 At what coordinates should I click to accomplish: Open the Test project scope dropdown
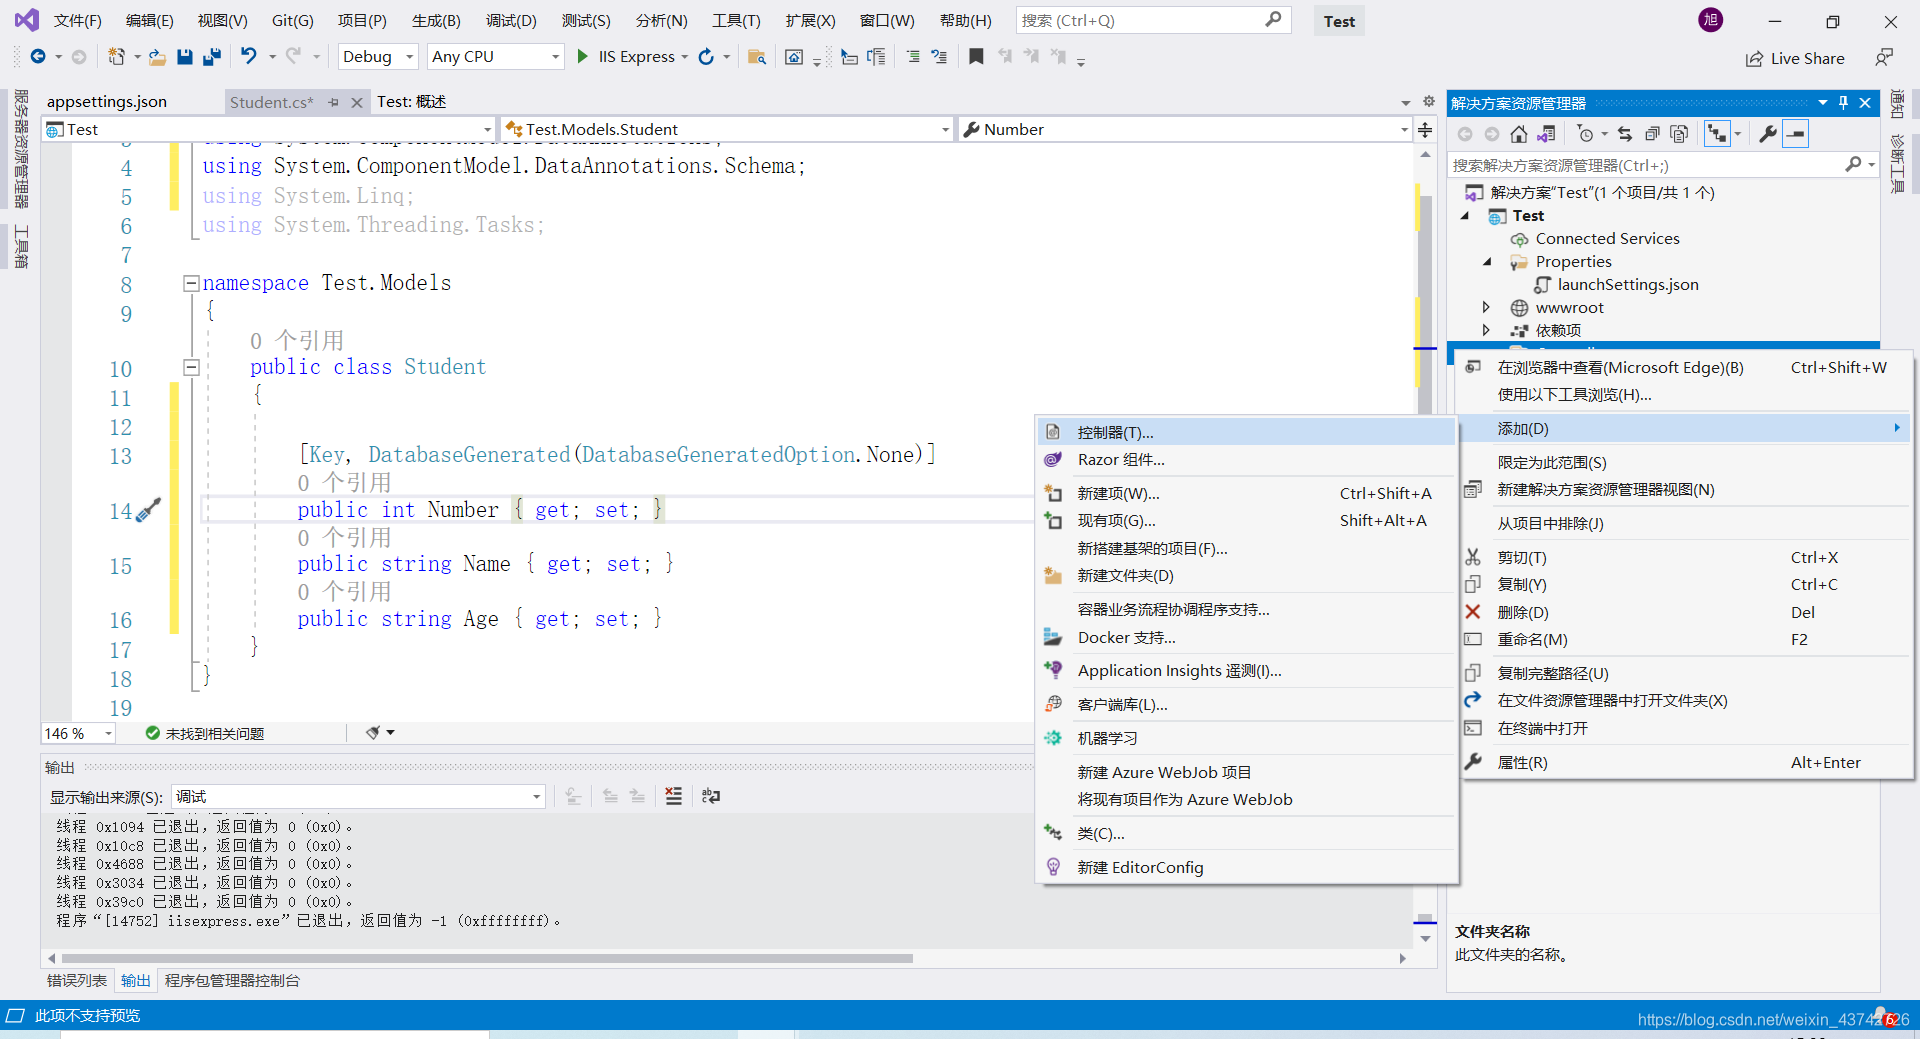(269, 130)
